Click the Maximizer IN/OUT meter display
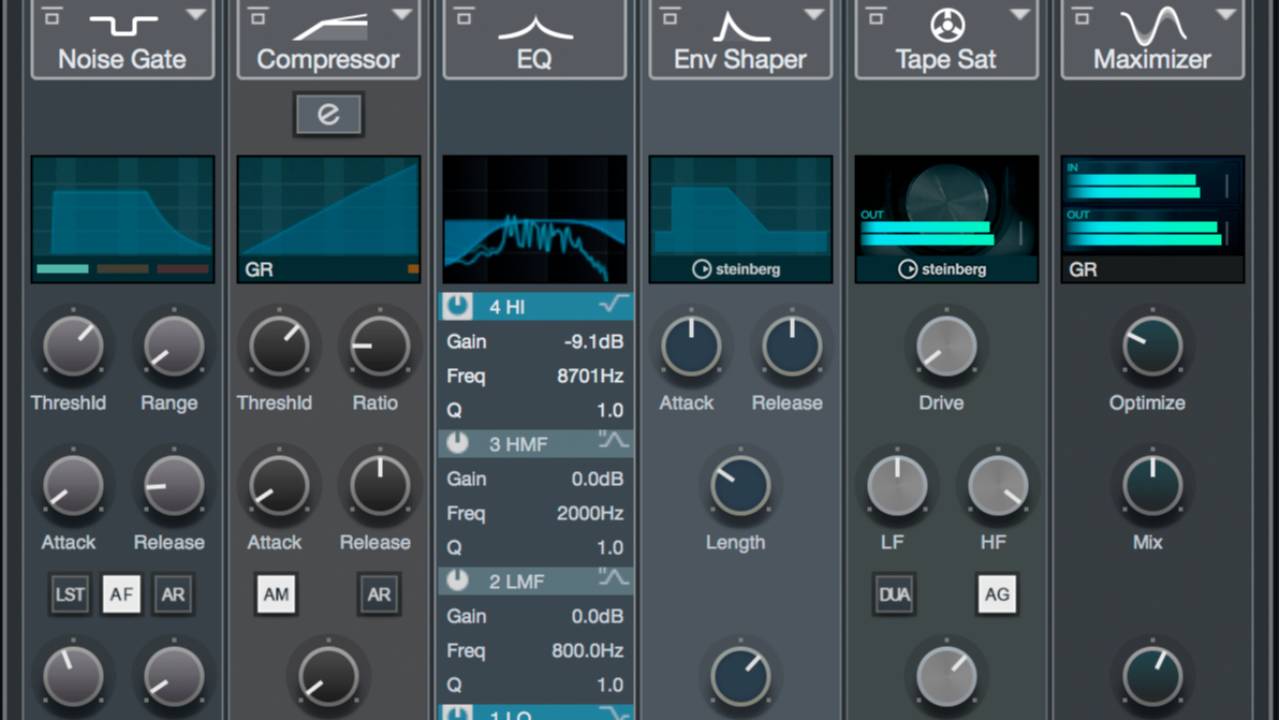The width and height of the screenshot is (1280, 720). tap(1152, 219)
